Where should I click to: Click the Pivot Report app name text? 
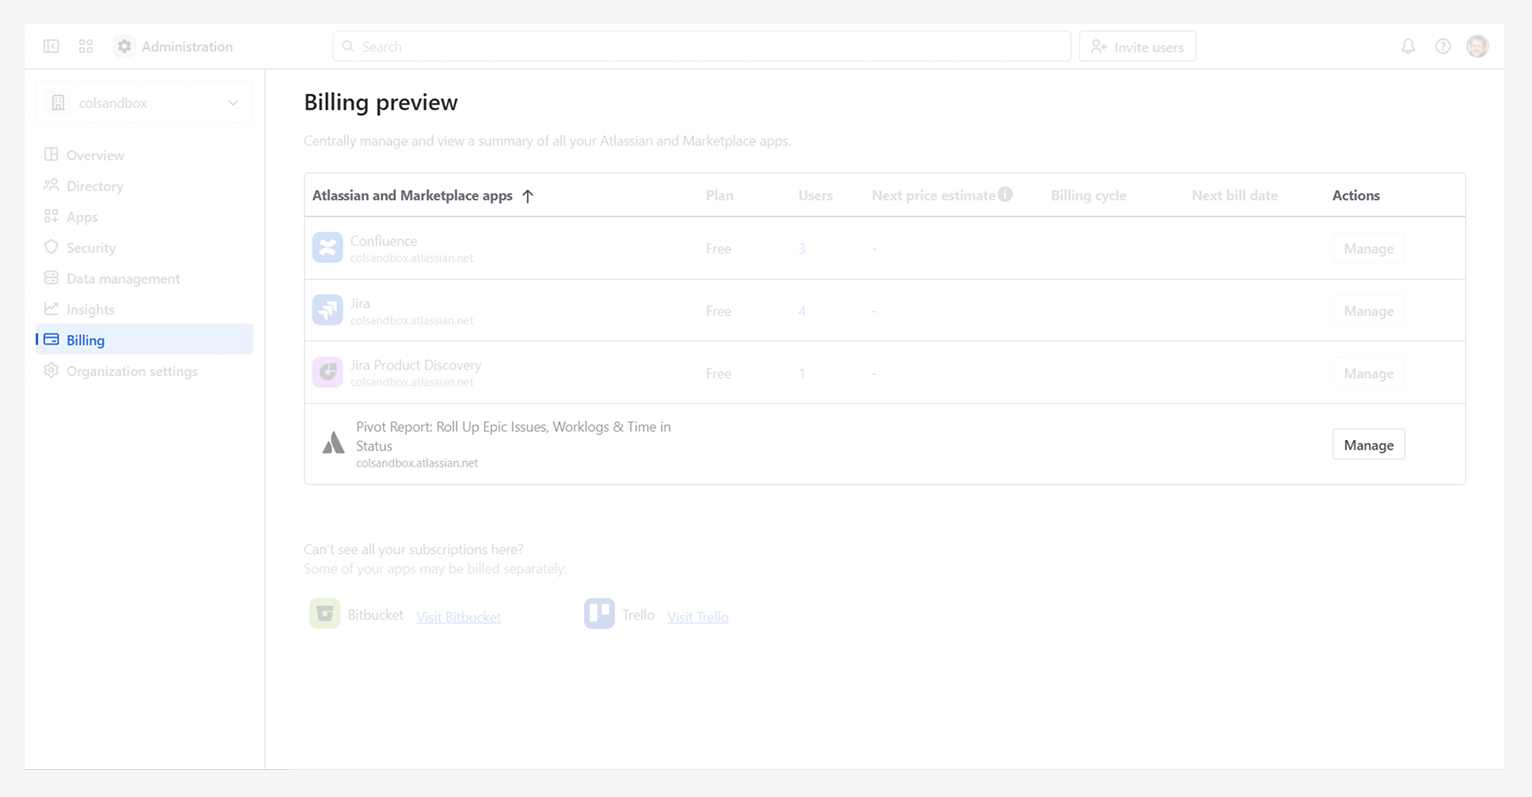click(513, 436)
